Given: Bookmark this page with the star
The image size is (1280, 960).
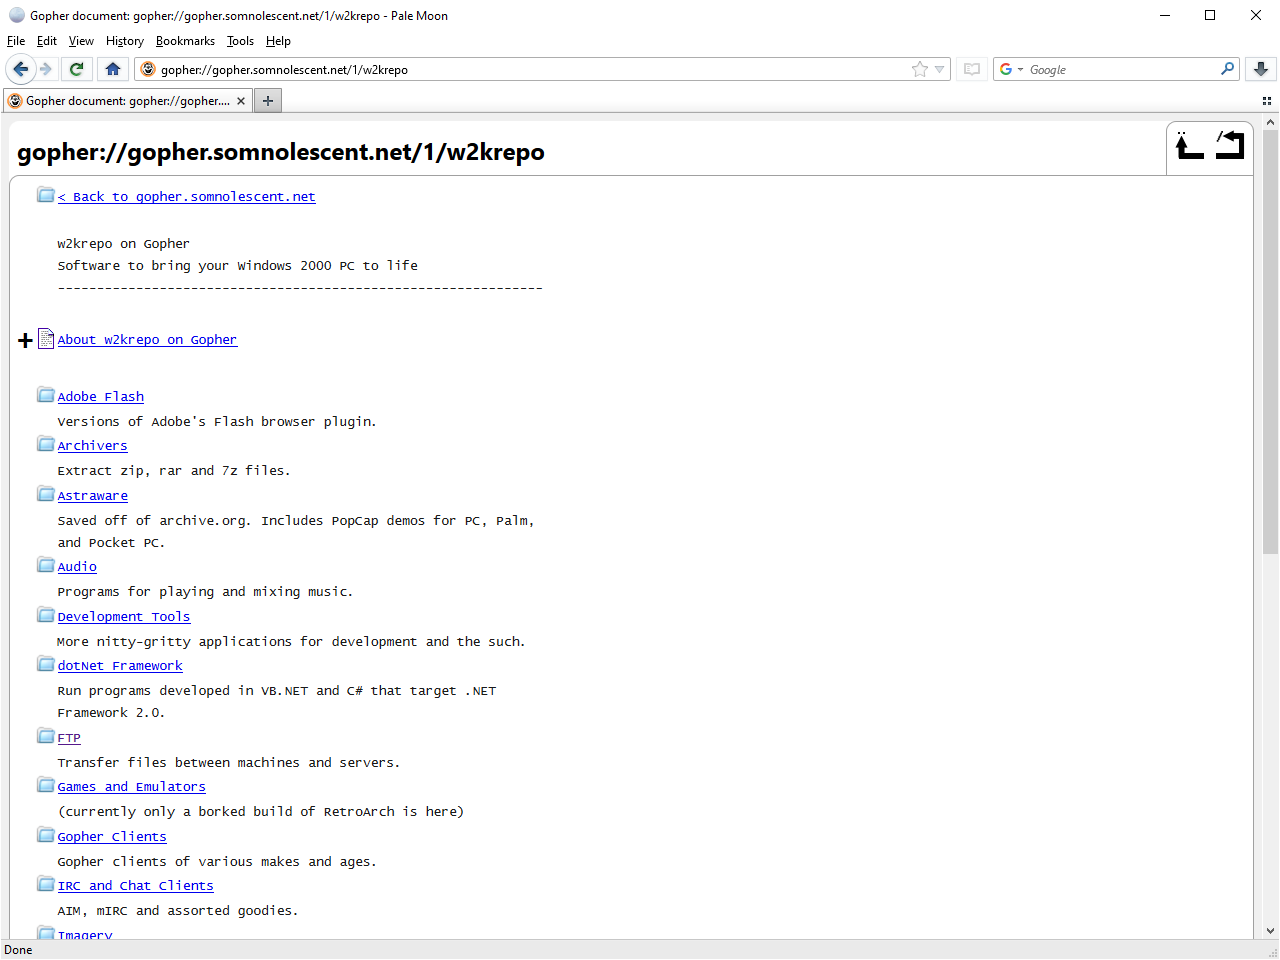Looking at the screenshot, I should [919, 69].
